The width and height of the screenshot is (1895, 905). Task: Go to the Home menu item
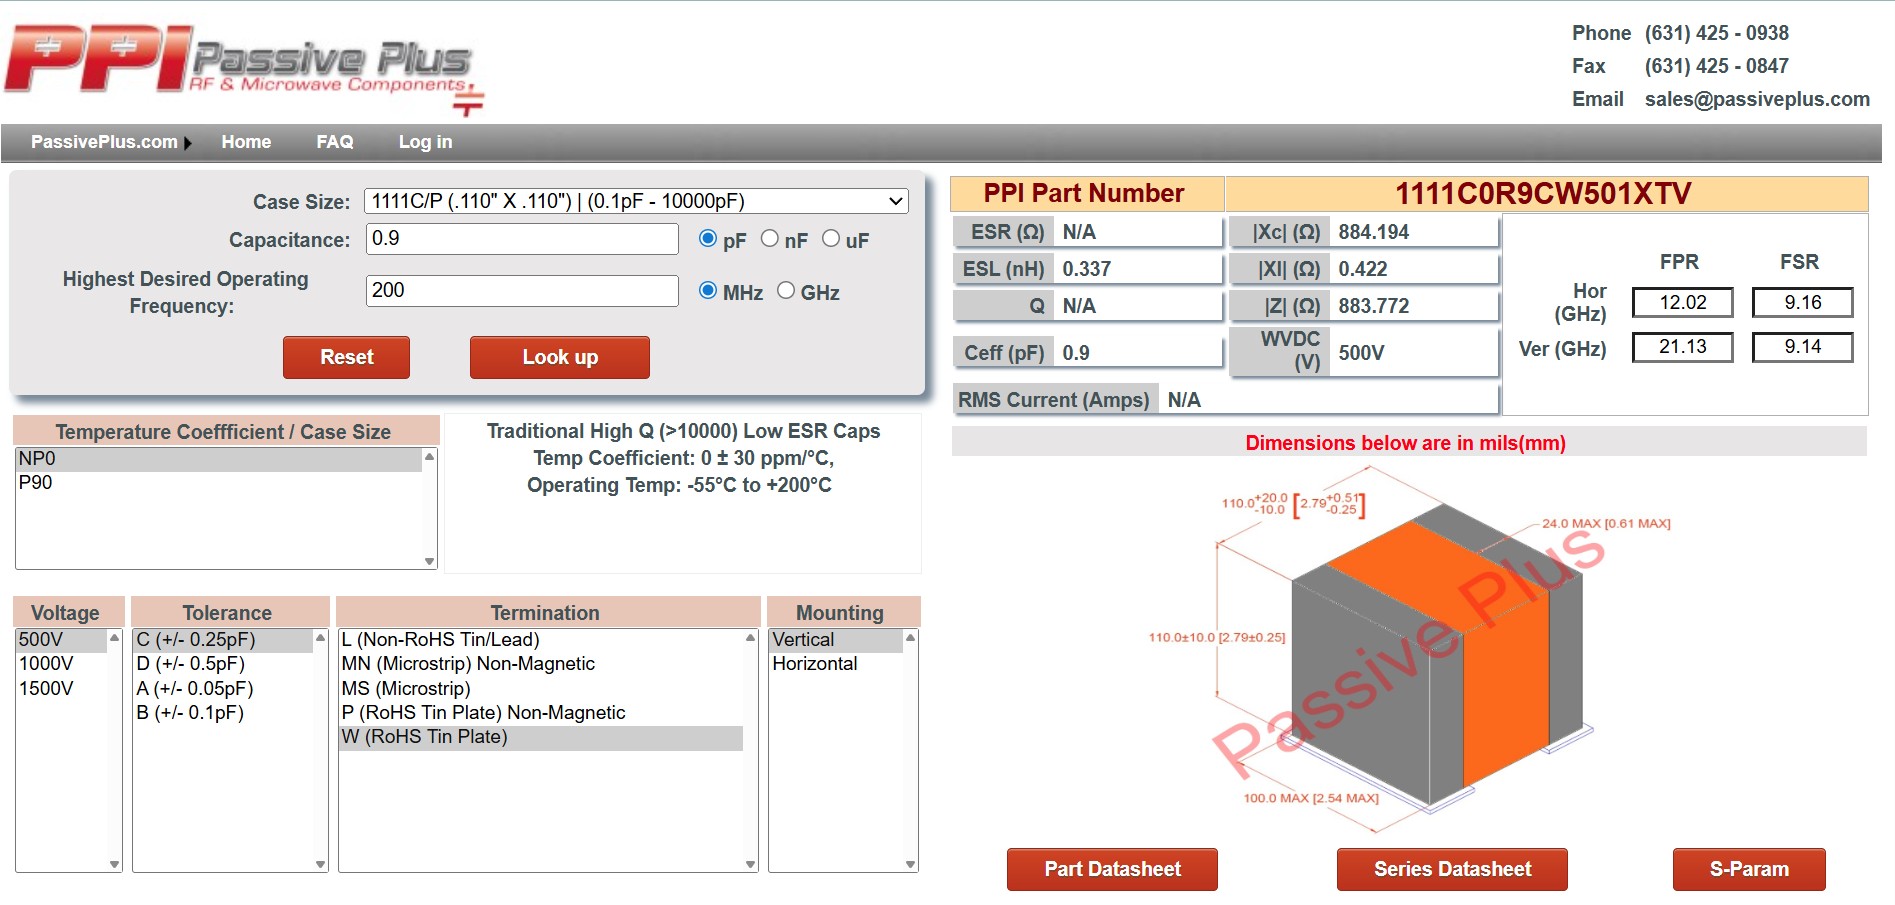246,142
